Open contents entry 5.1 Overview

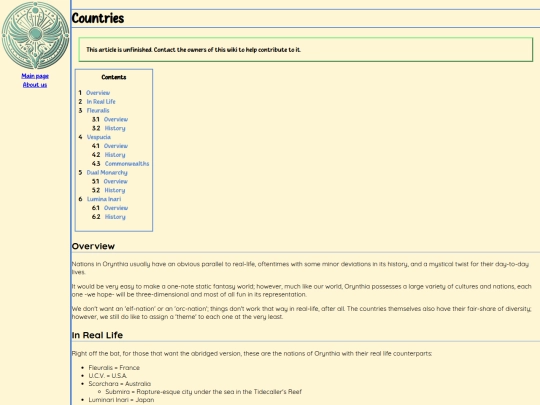pos(116,181)
